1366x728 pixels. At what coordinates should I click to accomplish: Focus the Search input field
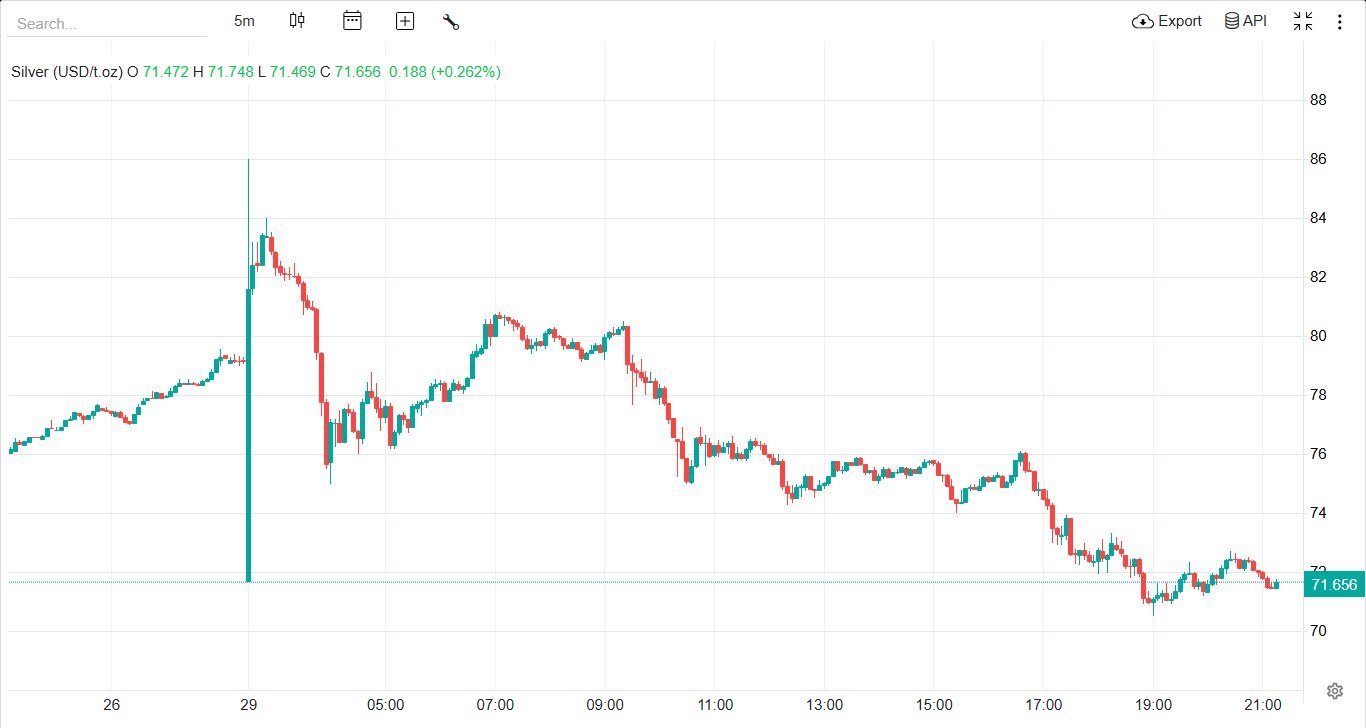coord(106,23)
